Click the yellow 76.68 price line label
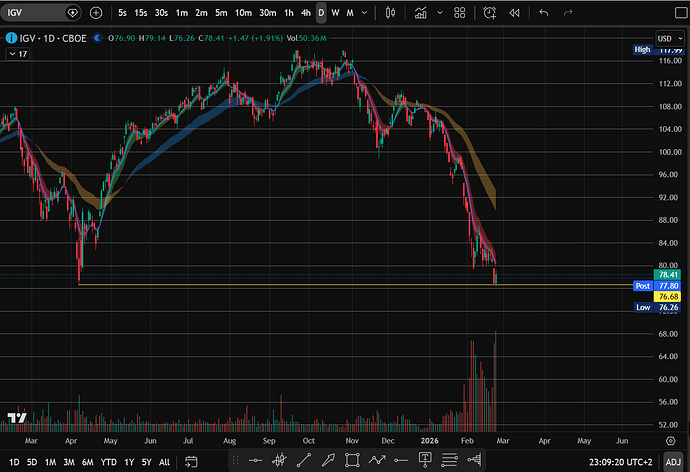This screenshot has height=472, width=690. [666, 297]
